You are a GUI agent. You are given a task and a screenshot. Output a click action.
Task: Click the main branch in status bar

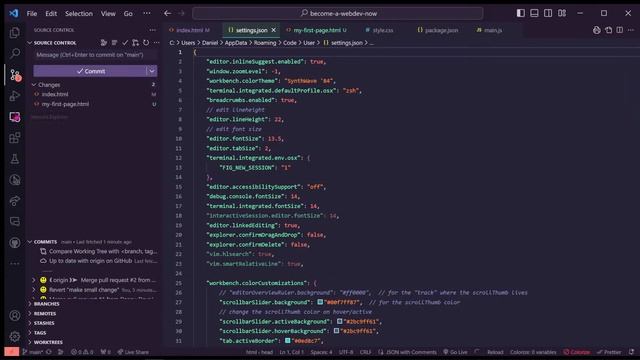click(x=33, y=352)
